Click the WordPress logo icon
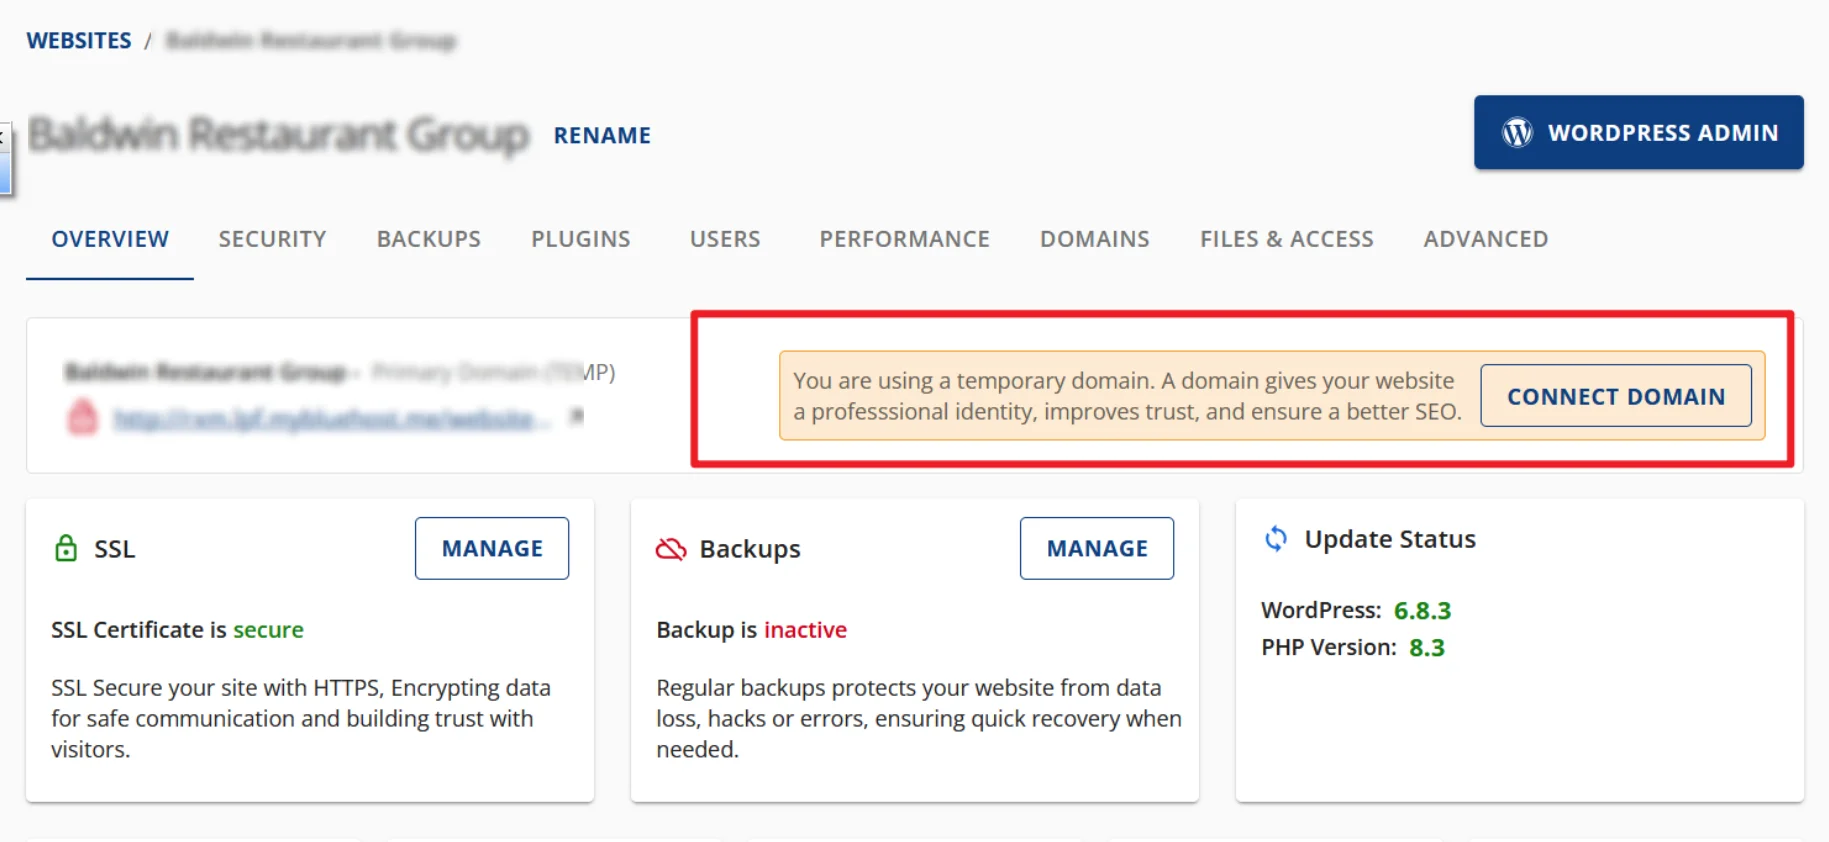1829x842 pixels. (x=1516, y=133)
